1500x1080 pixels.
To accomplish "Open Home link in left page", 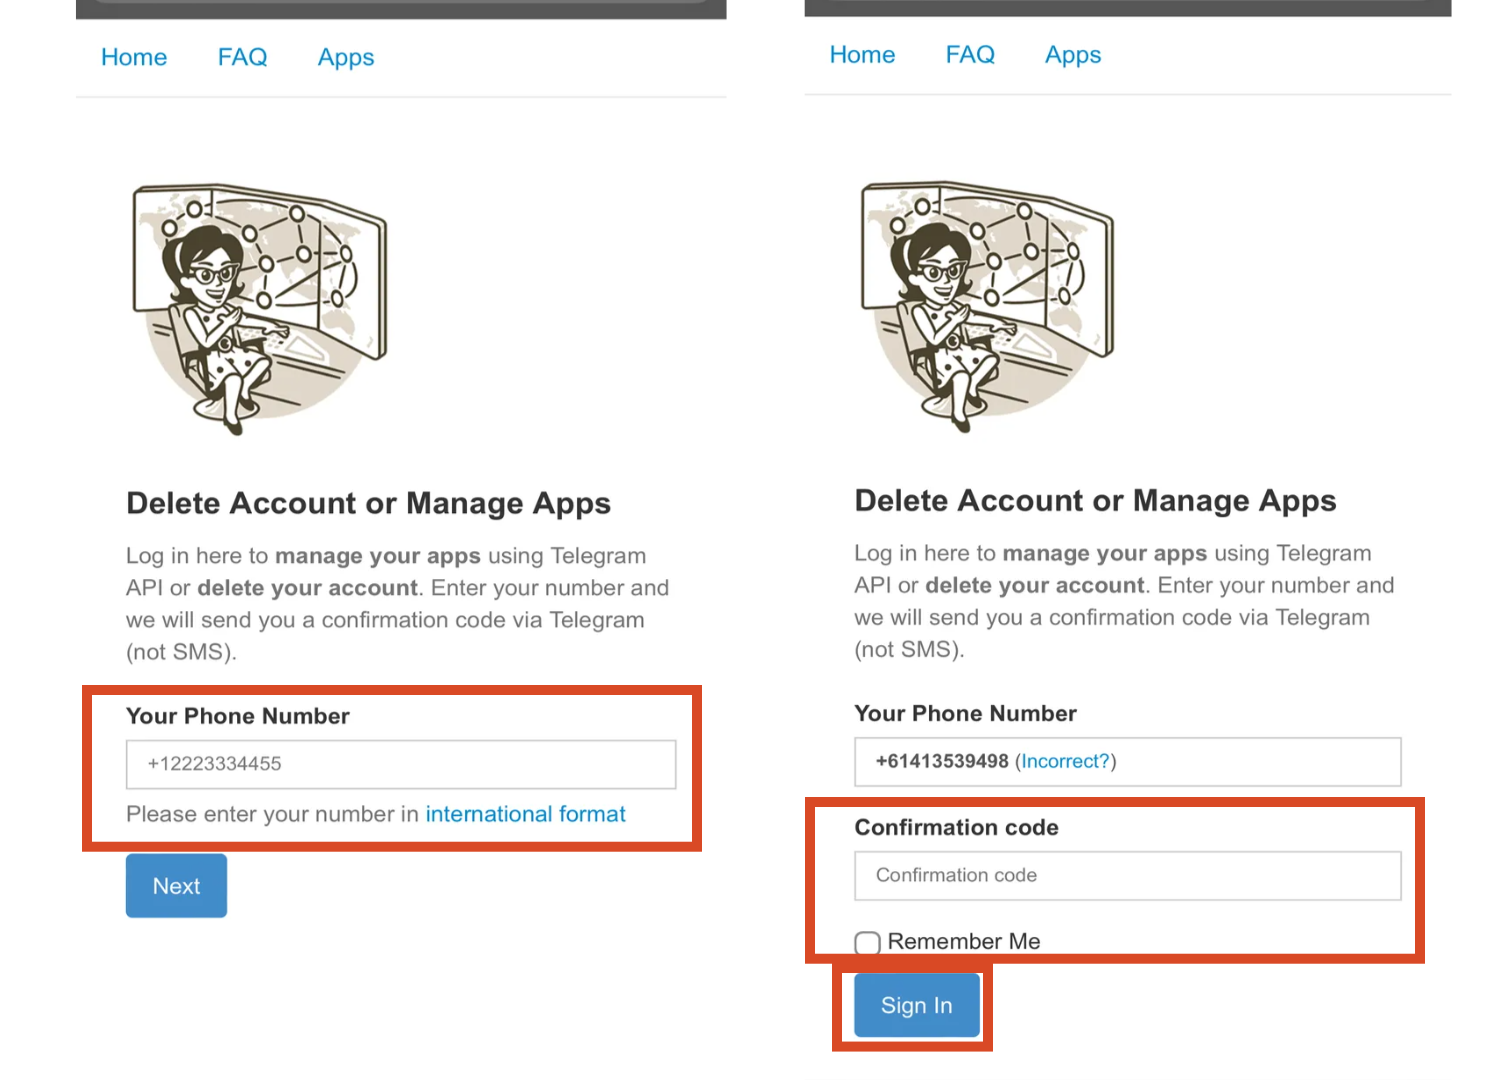I will coord(134,57).
